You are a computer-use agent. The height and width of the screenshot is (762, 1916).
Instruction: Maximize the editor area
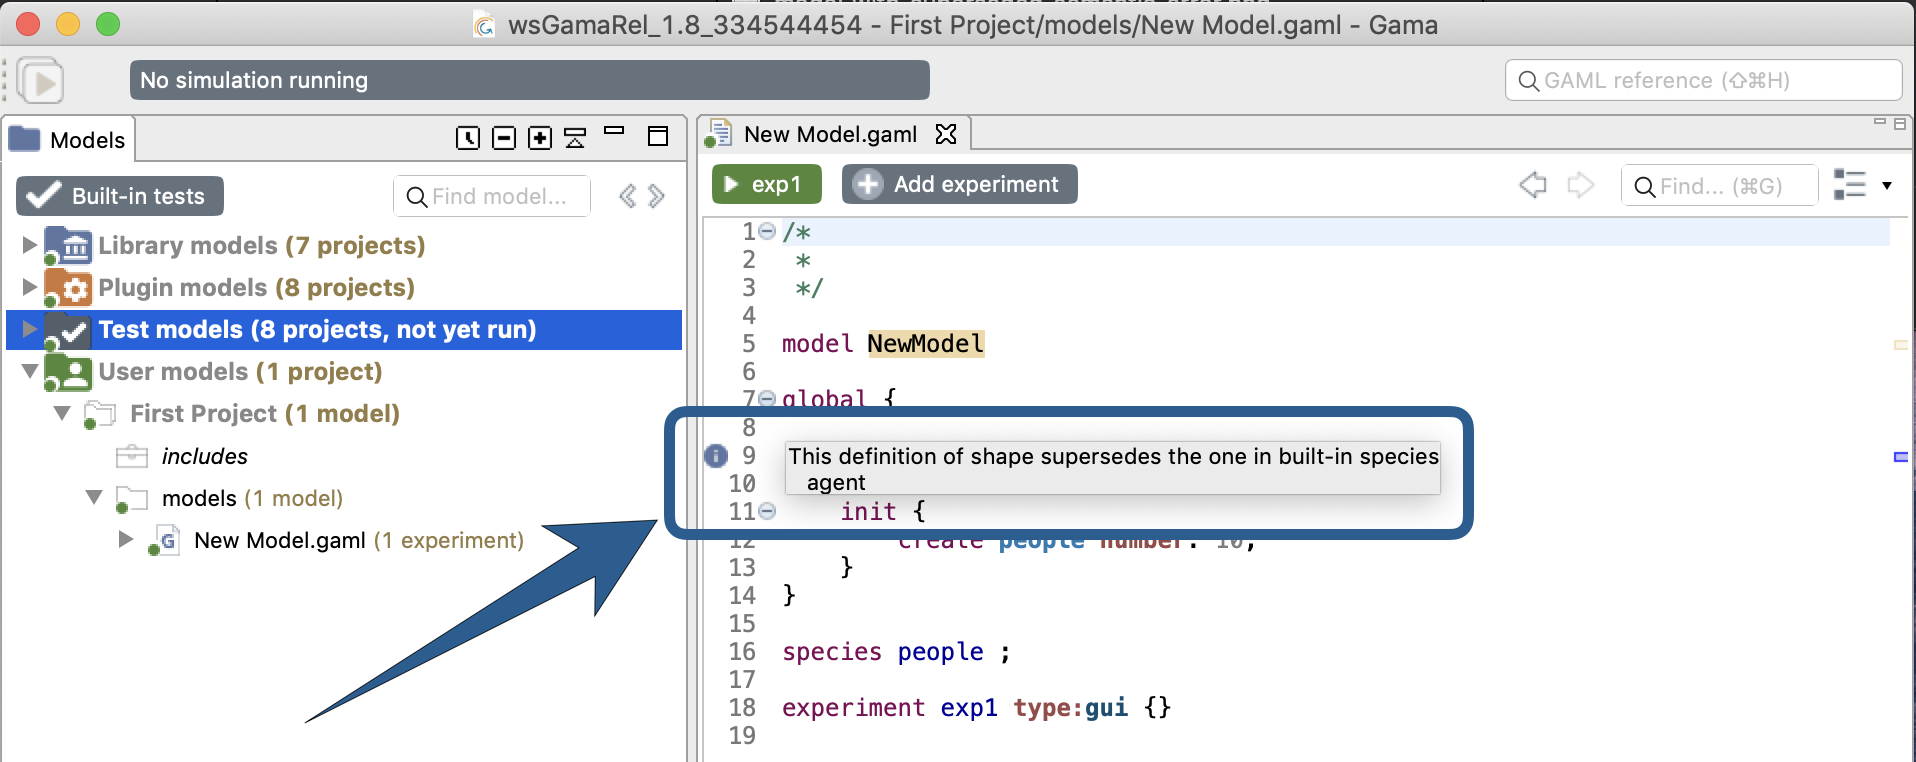coord(1900,124)
